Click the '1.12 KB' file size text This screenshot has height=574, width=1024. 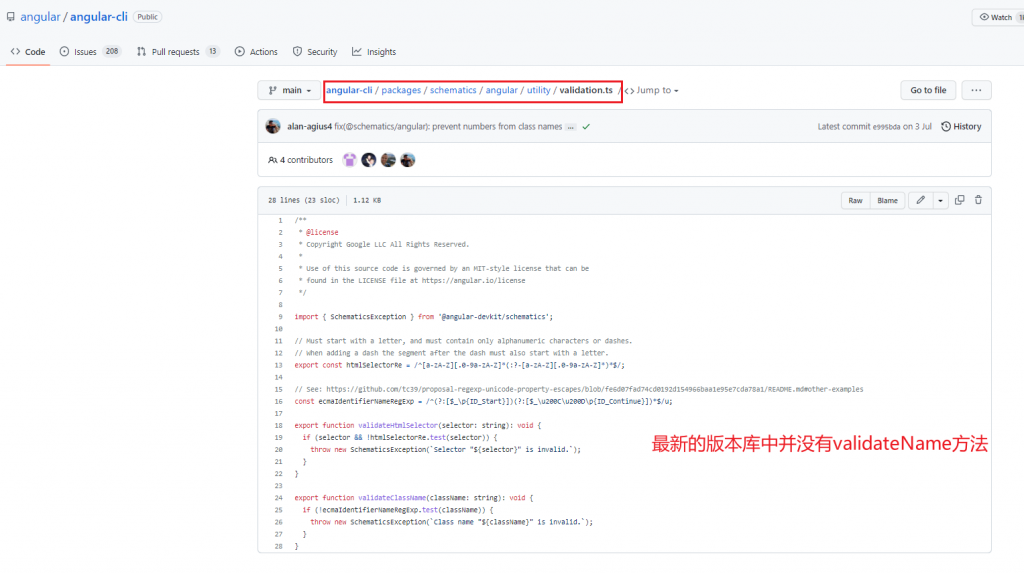point(367,200)
